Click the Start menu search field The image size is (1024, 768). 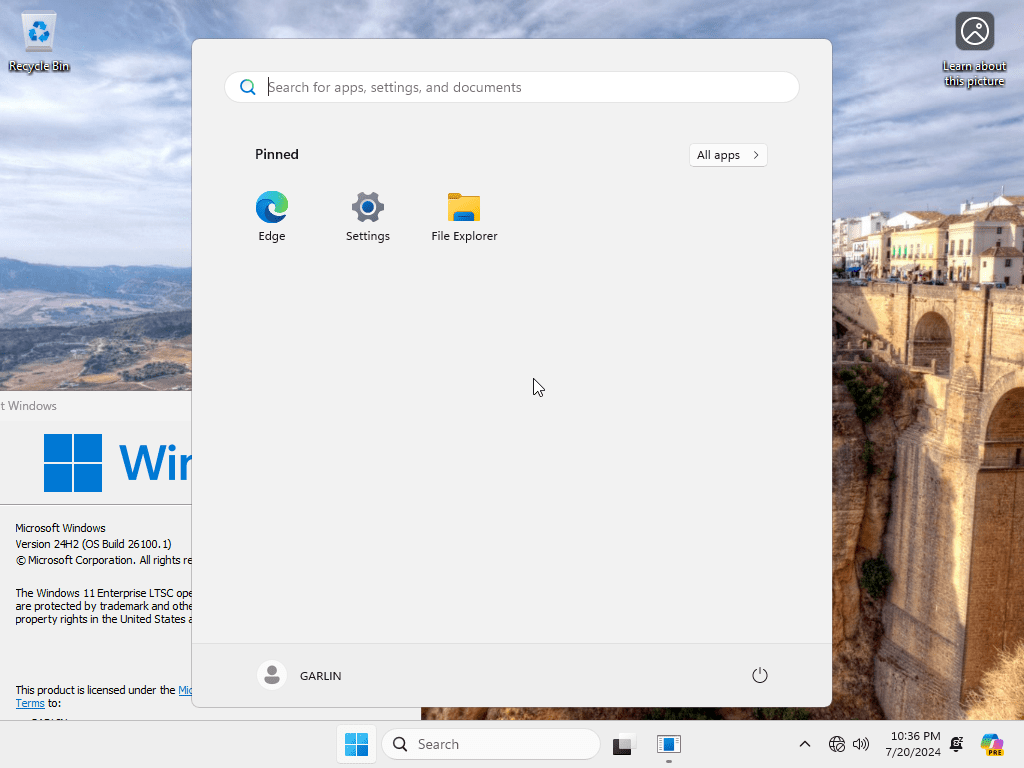(512, 87)
